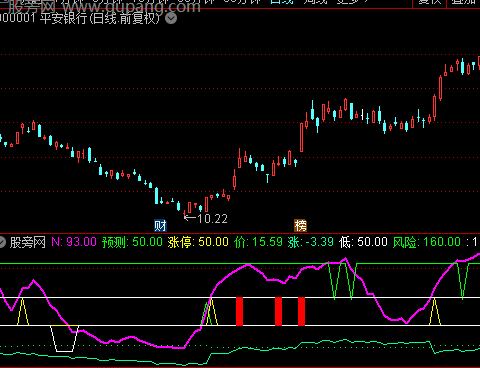Click the 涨: -3.39 indicator value
Image resolution: width=480 pixels, height=368 pixels.
[x=311, y=242]
